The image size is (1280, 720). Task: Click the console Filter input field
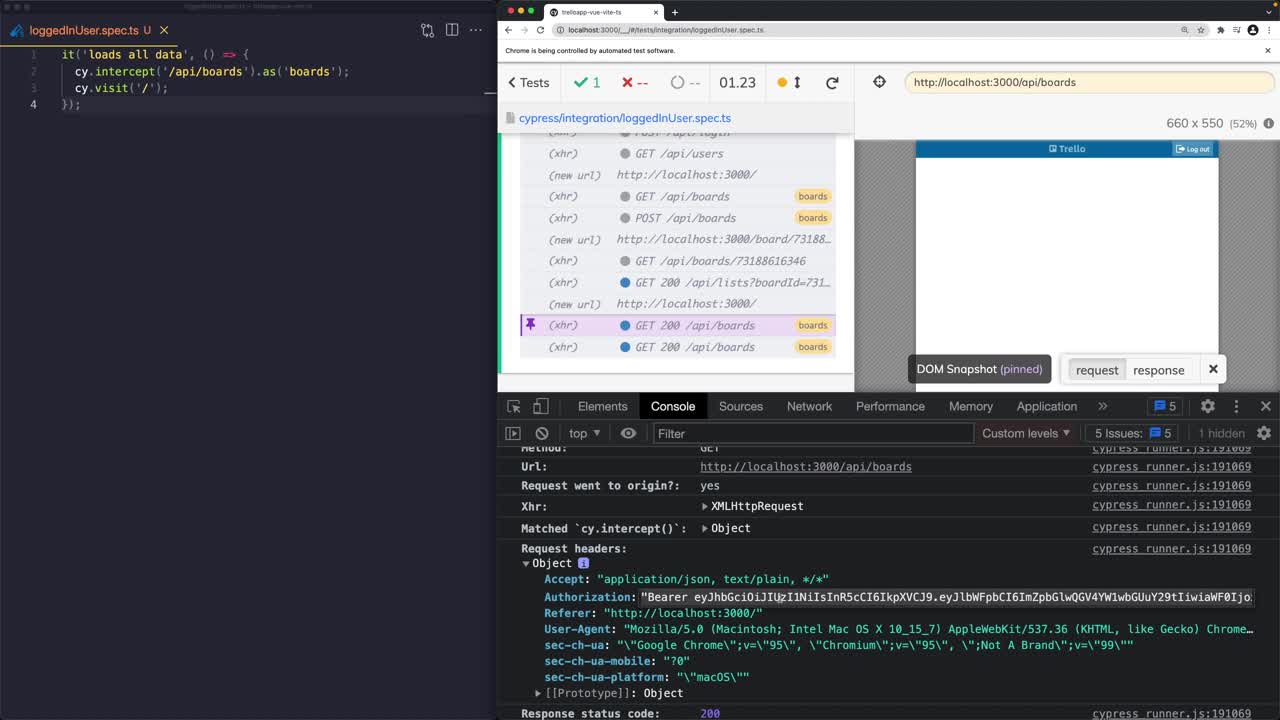tap(812, 433)
